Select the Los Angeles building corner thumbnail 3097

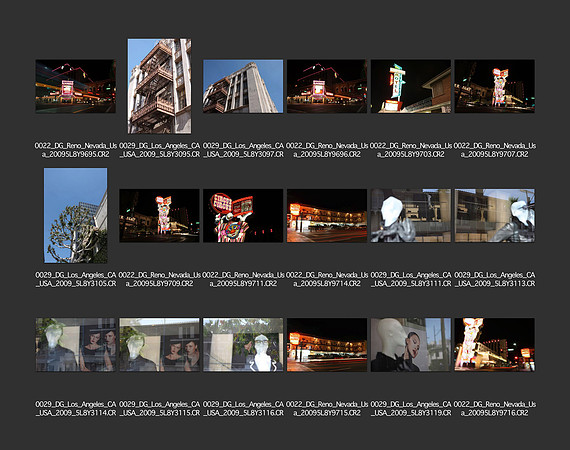point(243,86)
